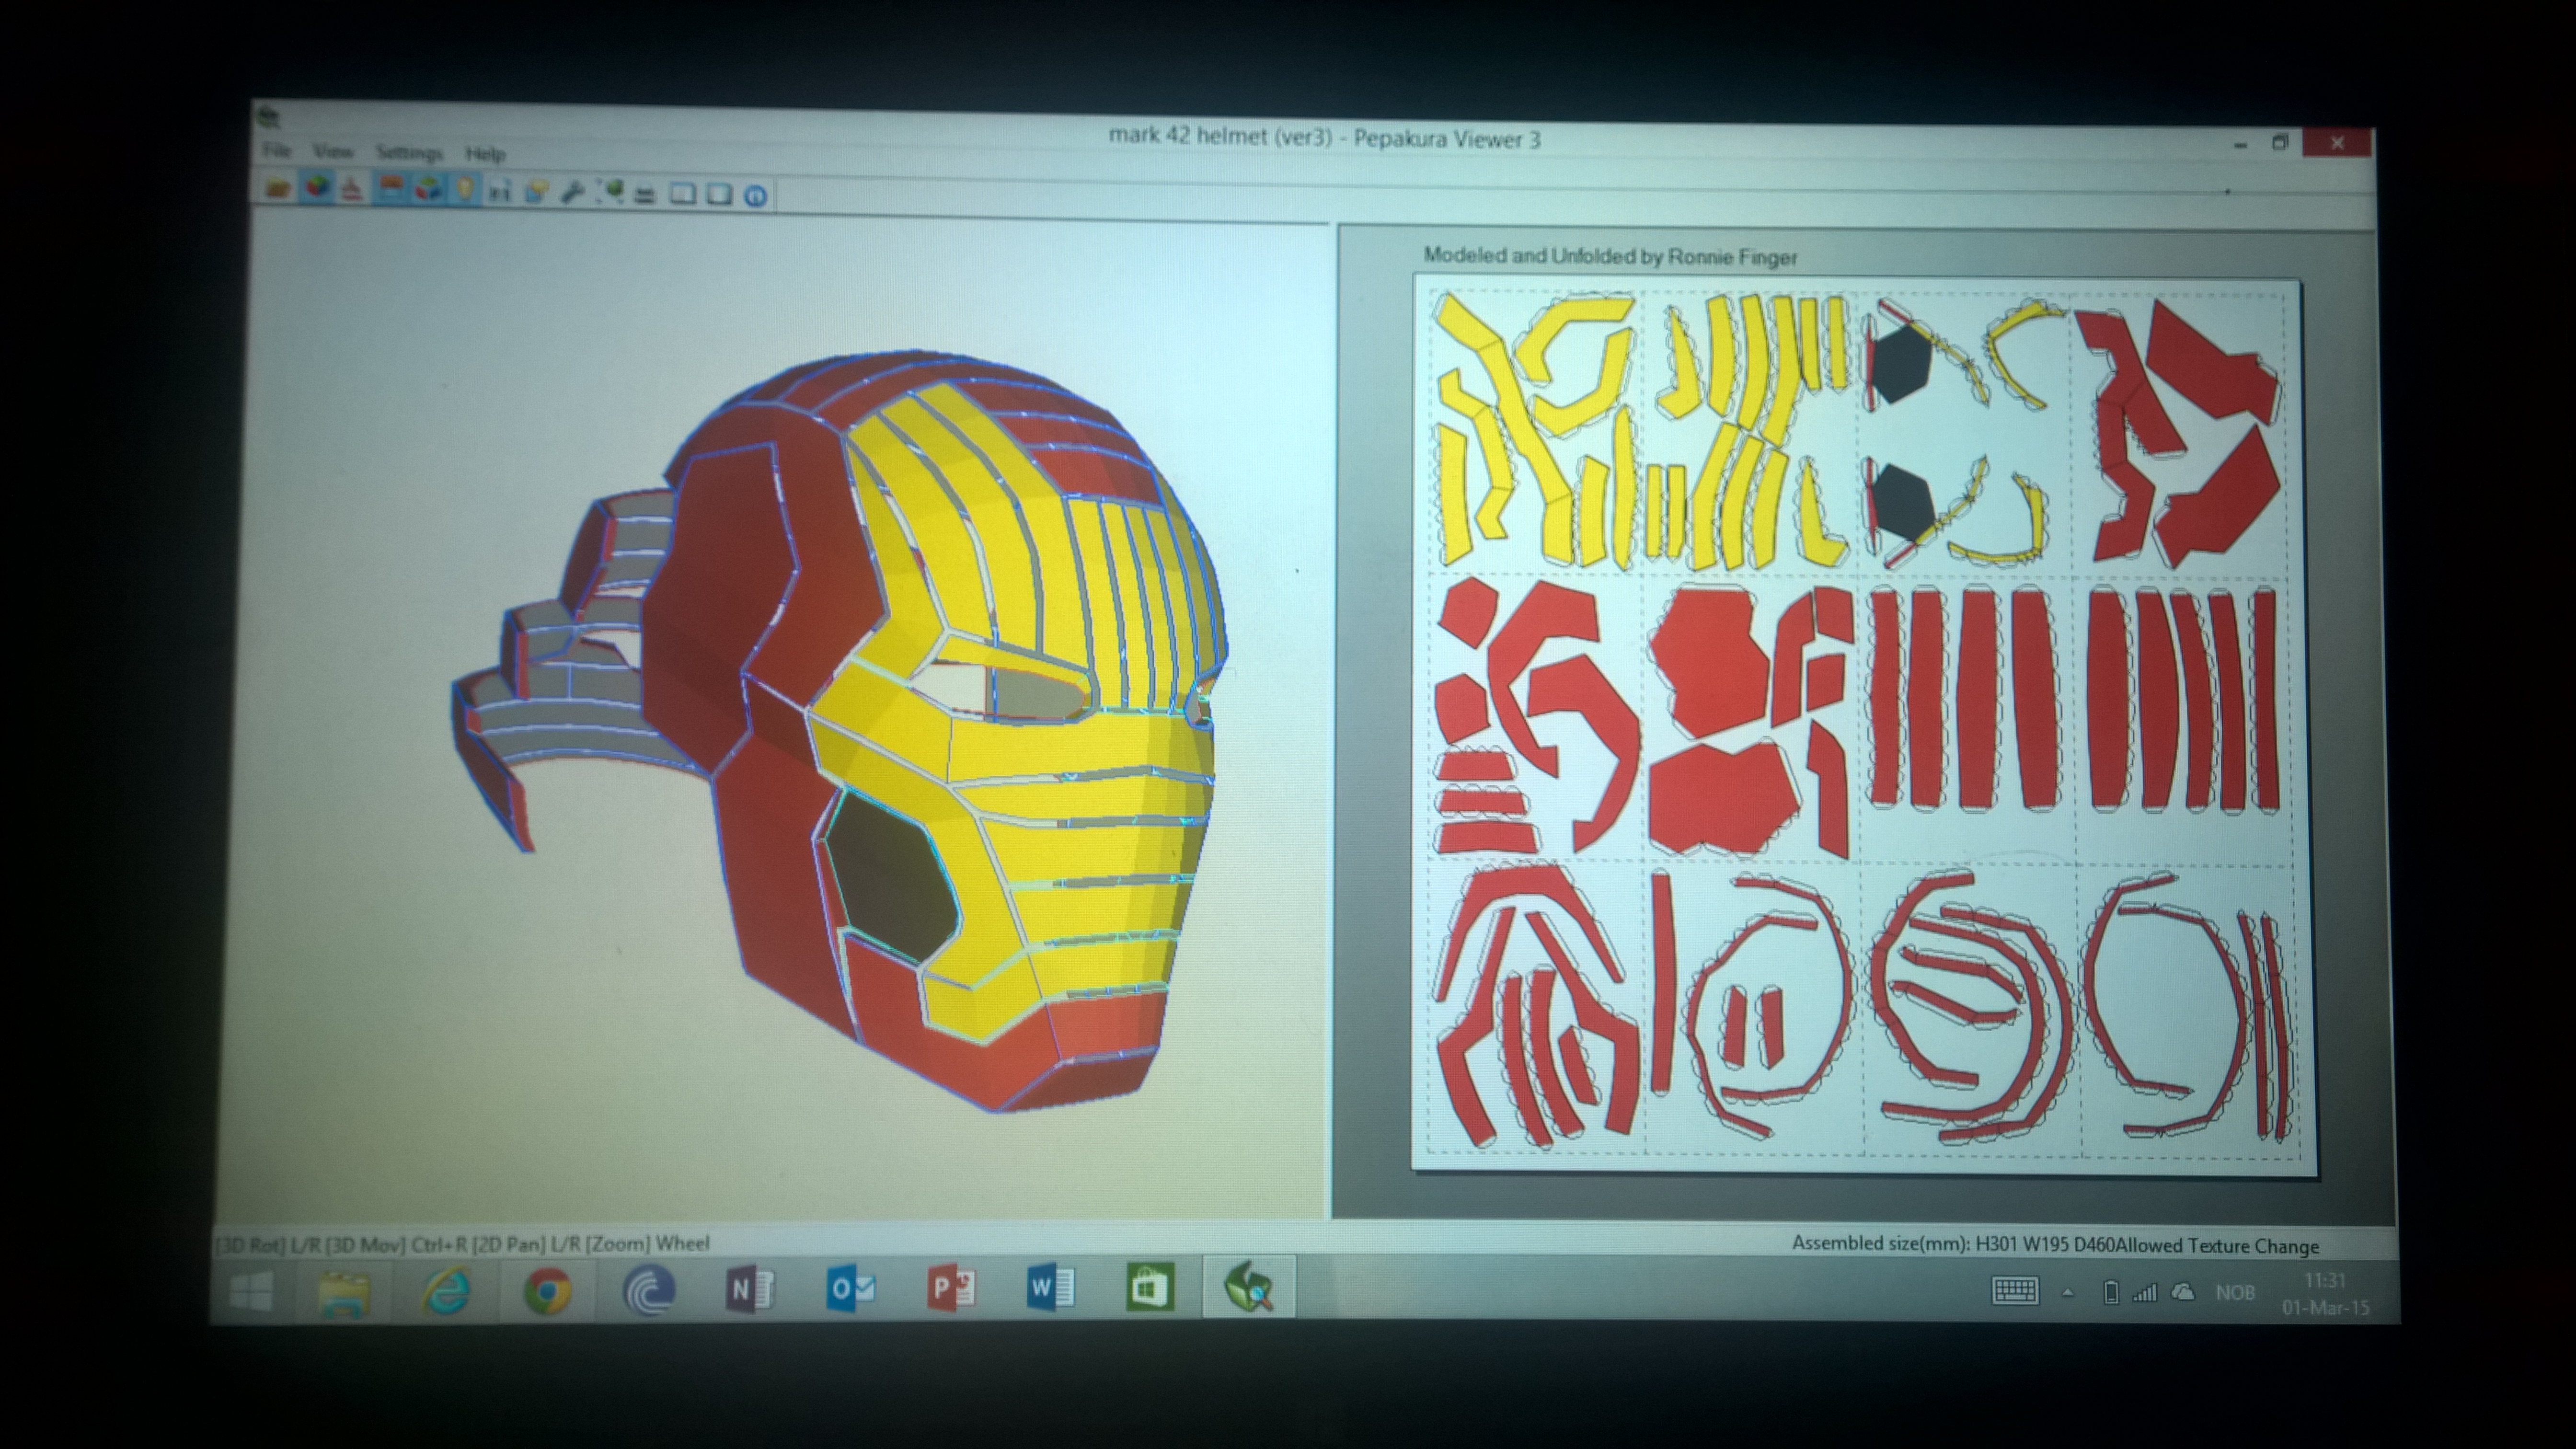Click the 3D Rot mouse hint status text
This screenshot has height=1449, width=2576.
coord(463,1244)
